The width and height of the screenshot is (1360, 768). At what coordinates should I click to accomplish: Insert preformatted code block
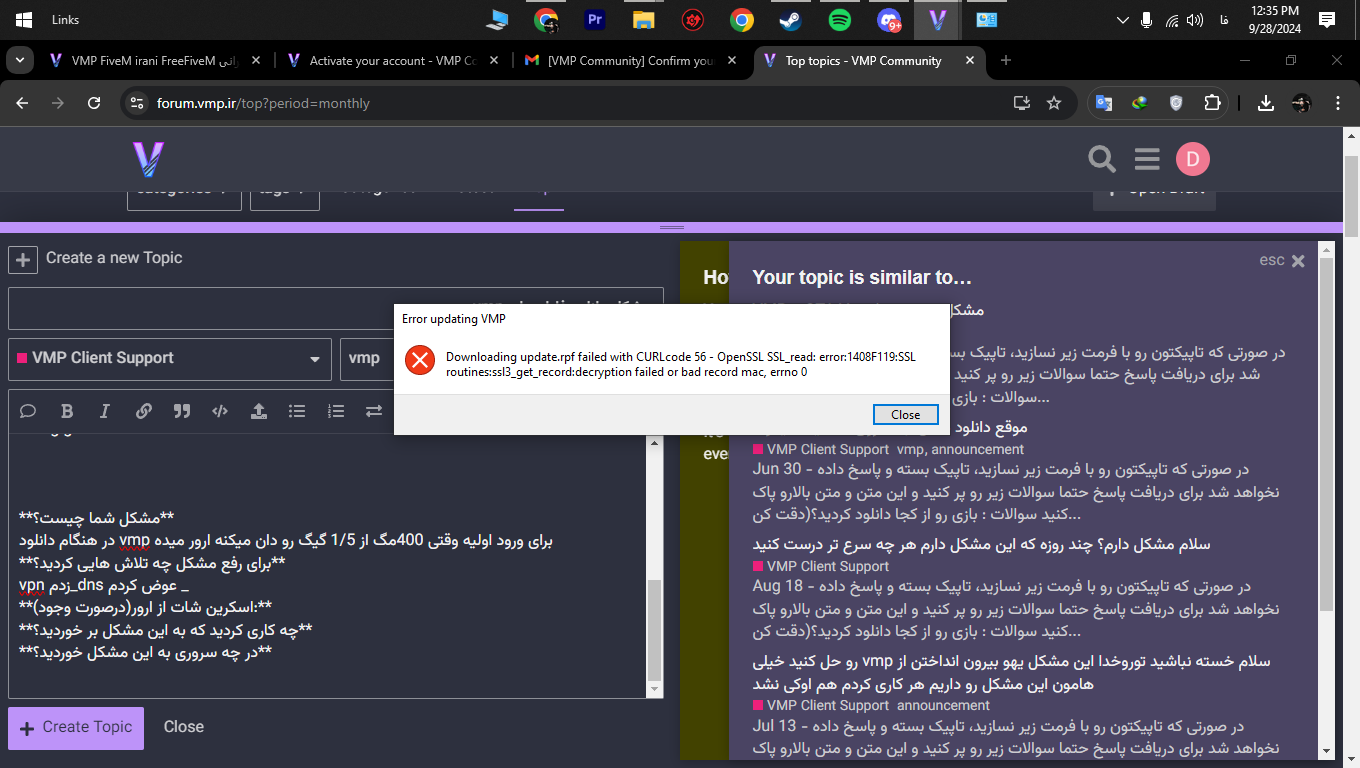pos(220,411)
